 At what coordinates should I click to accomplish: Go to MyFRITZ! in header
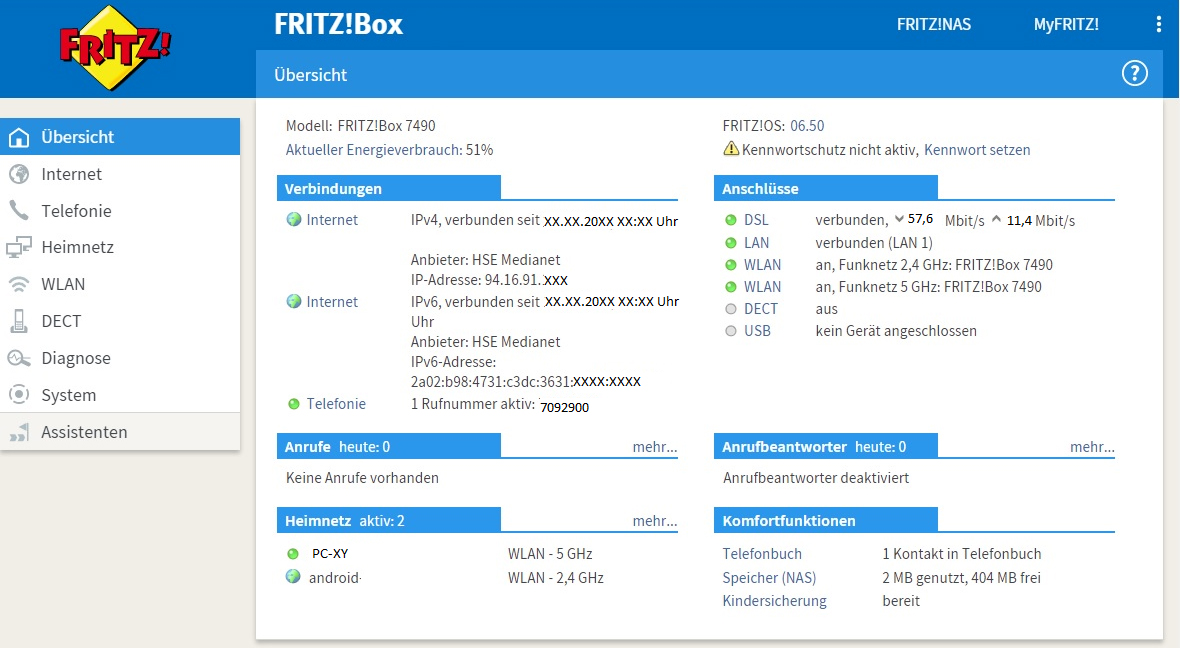tap(1066, 25)
